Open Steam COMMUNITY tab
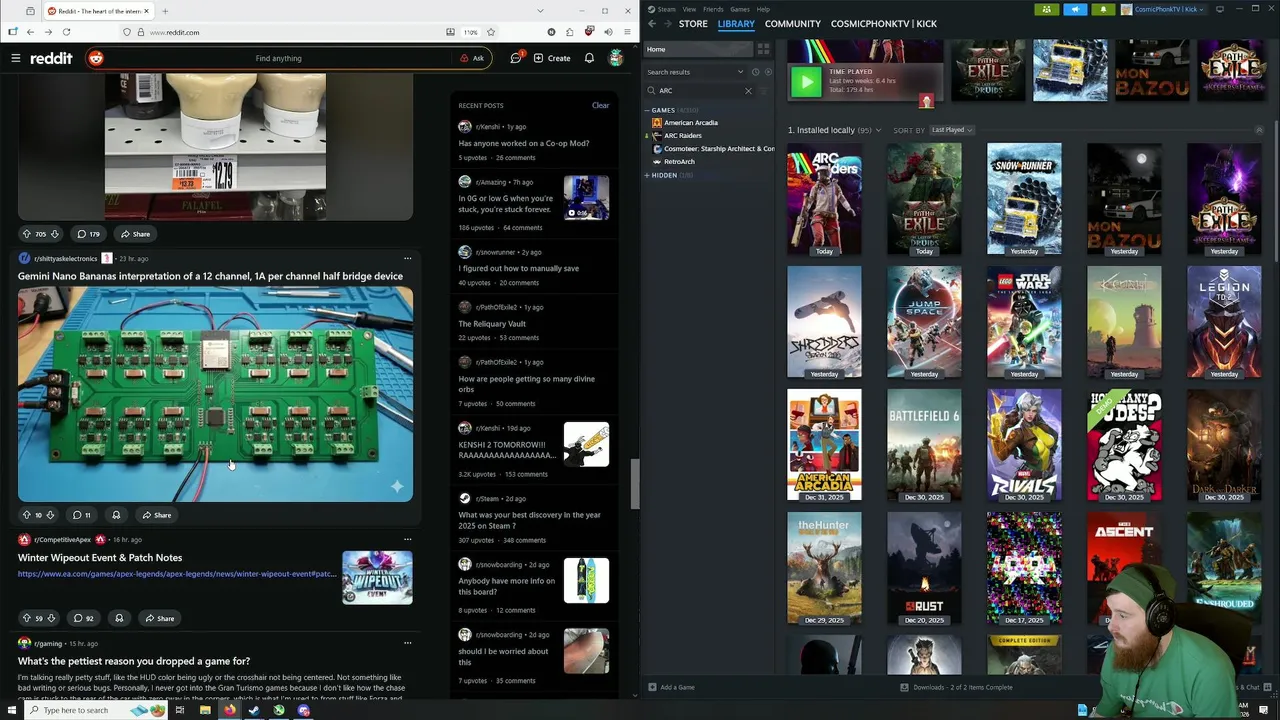Image resolution: width=1280 pixels, height=720 pixels. coord(793,24)
